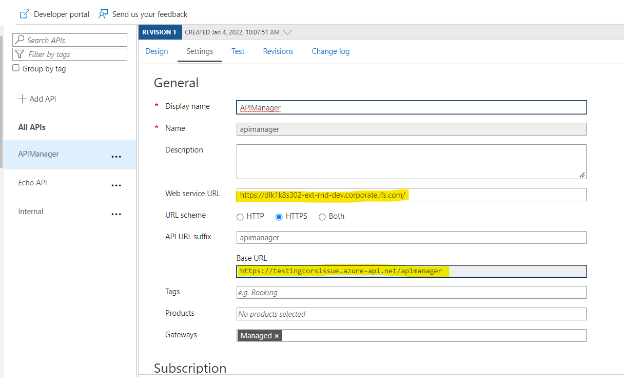Image resolution: width=624 pixels, height=378 pixels.
Task: Click the search magnifier icon in Search APIs
Action: coord(20,39)
